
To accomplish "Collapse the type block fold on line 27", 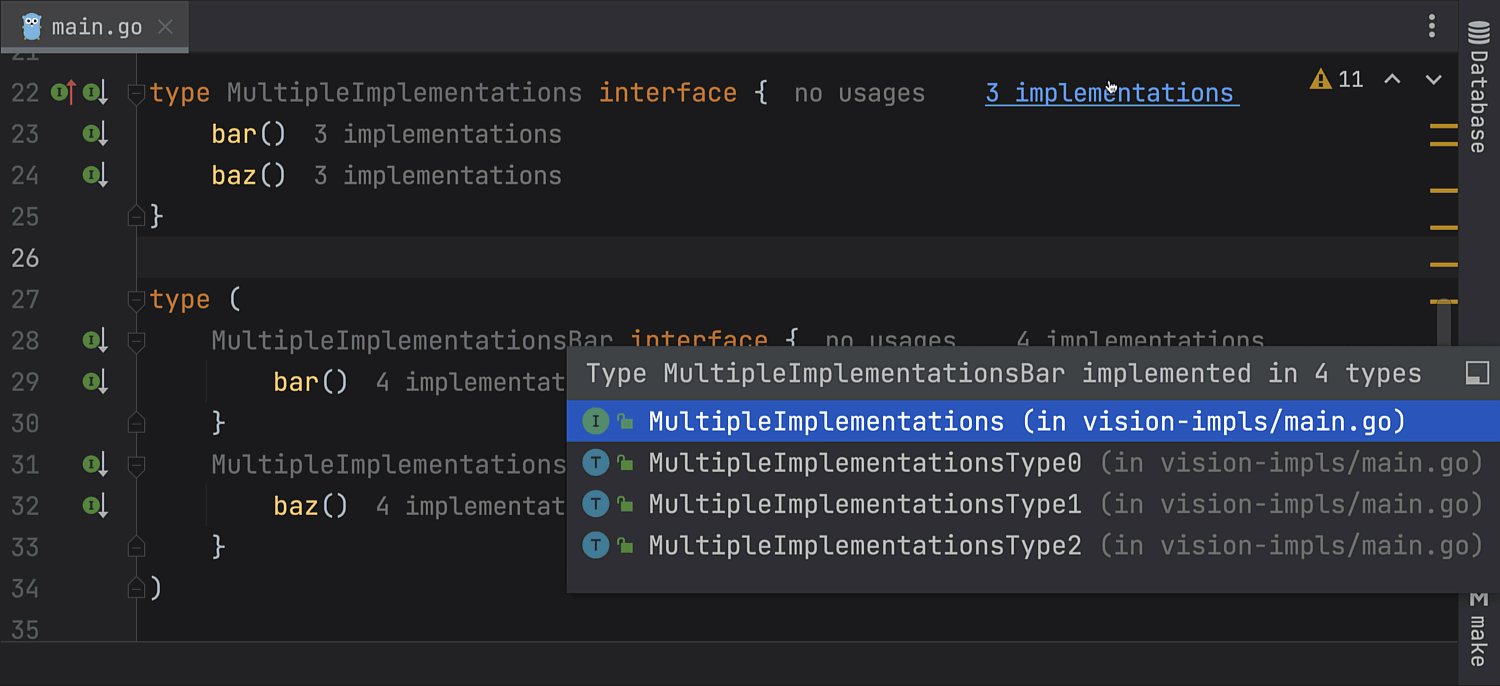I will [137, 300].
